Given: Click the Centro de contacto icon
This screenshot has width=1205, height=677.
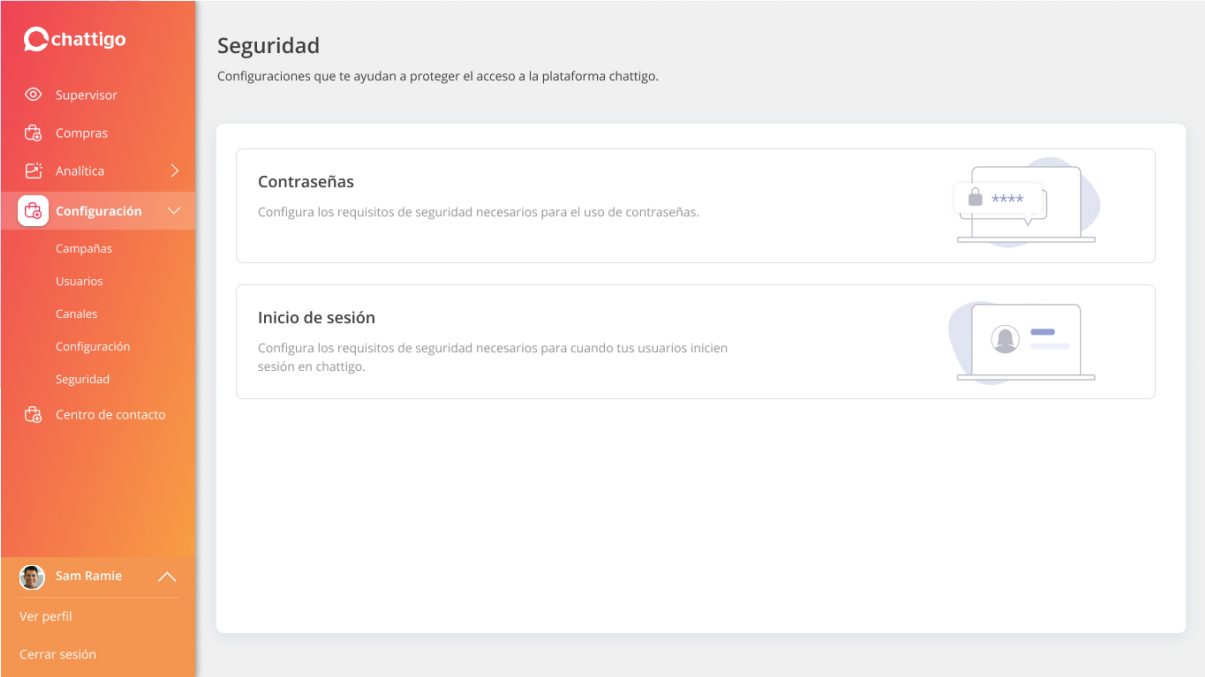Looking at the screenshot, I should click(x=33, y=415).
